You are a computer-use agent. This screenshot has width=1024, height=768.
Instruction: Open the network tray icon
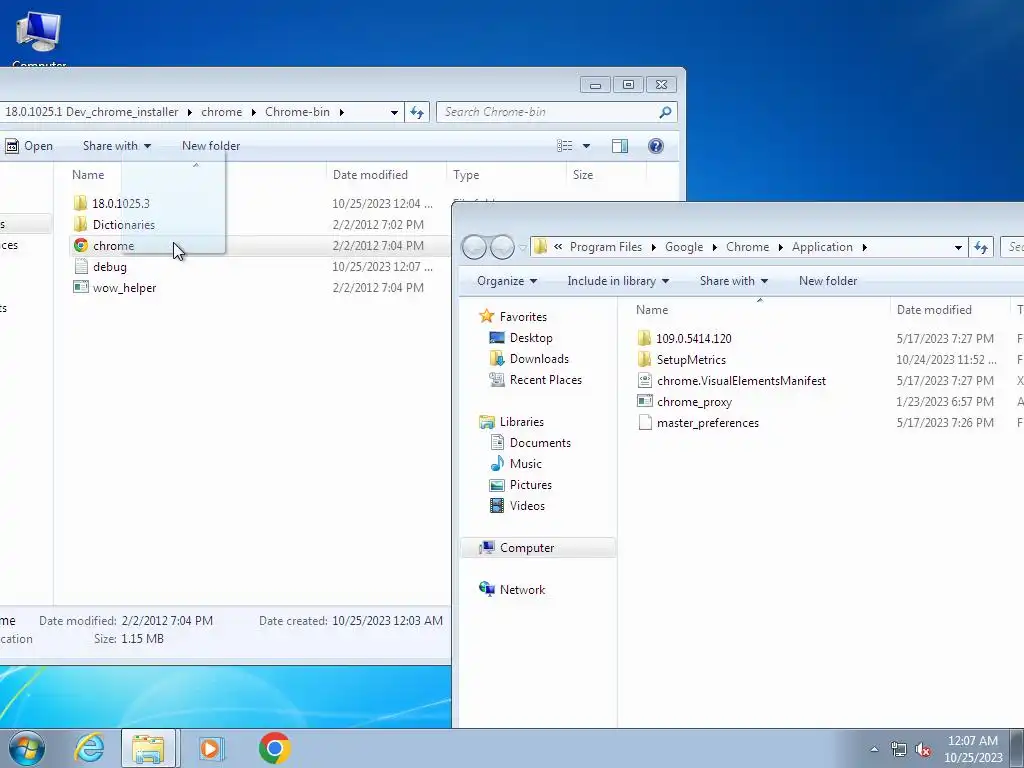click(x=899, y=750)
